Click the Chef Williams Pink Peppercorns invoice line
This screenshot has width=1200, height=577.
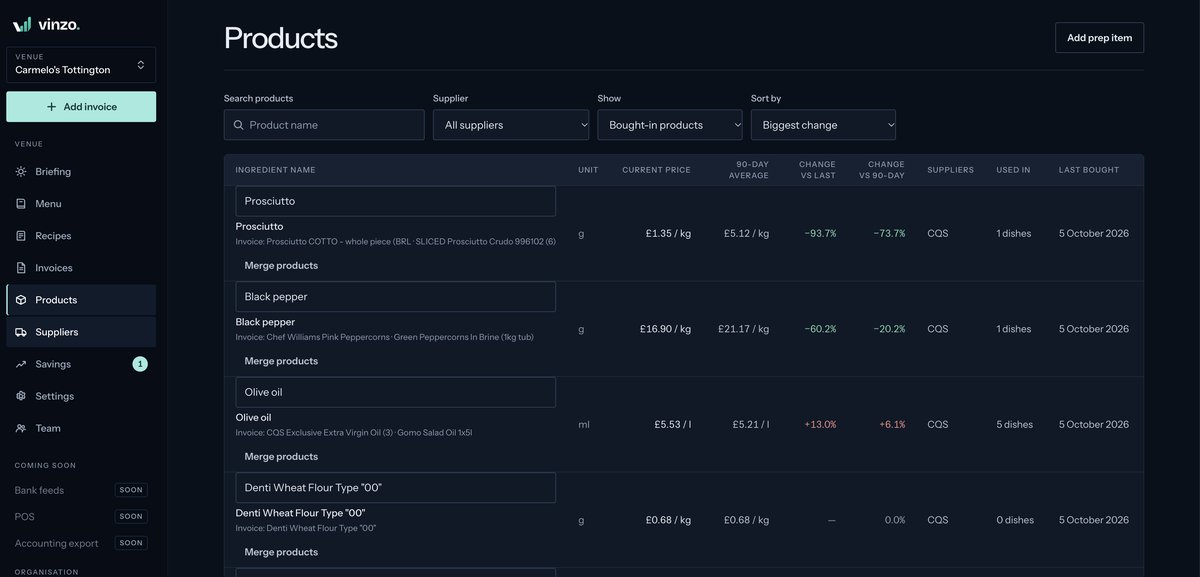385,337
